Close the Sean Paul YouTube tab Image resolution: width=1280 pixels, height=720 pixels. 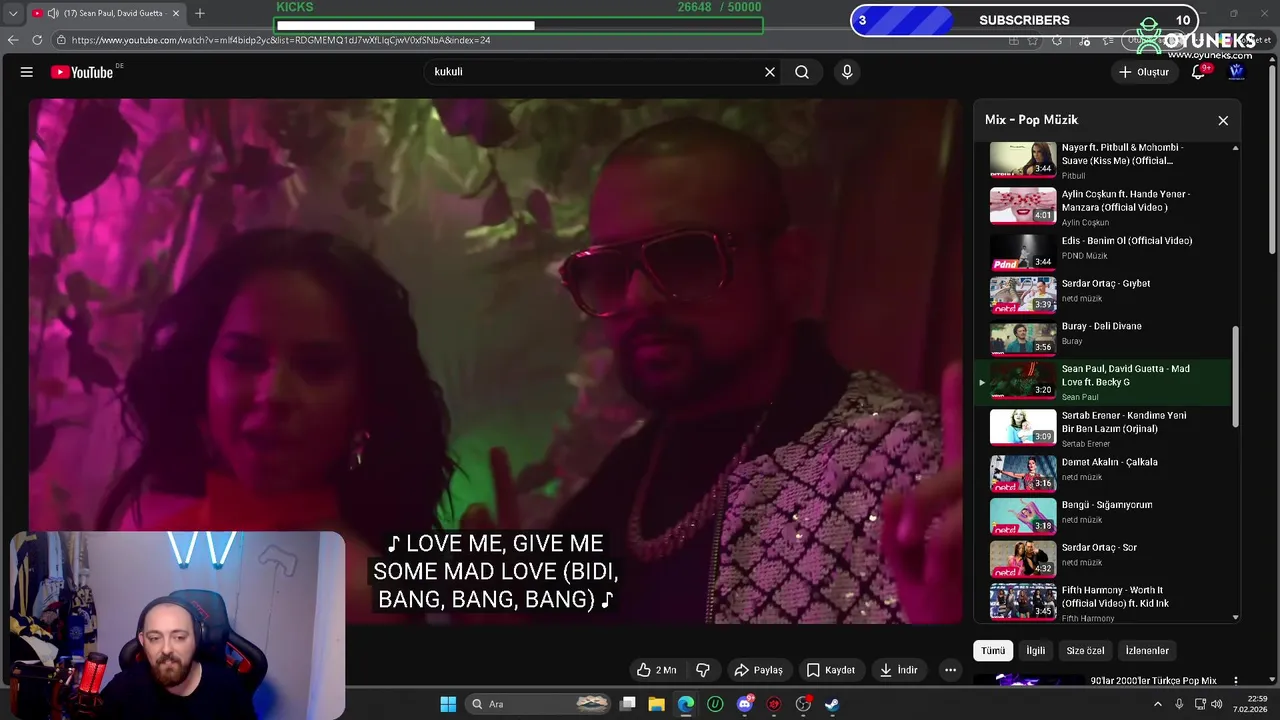[x=177, y=13]
